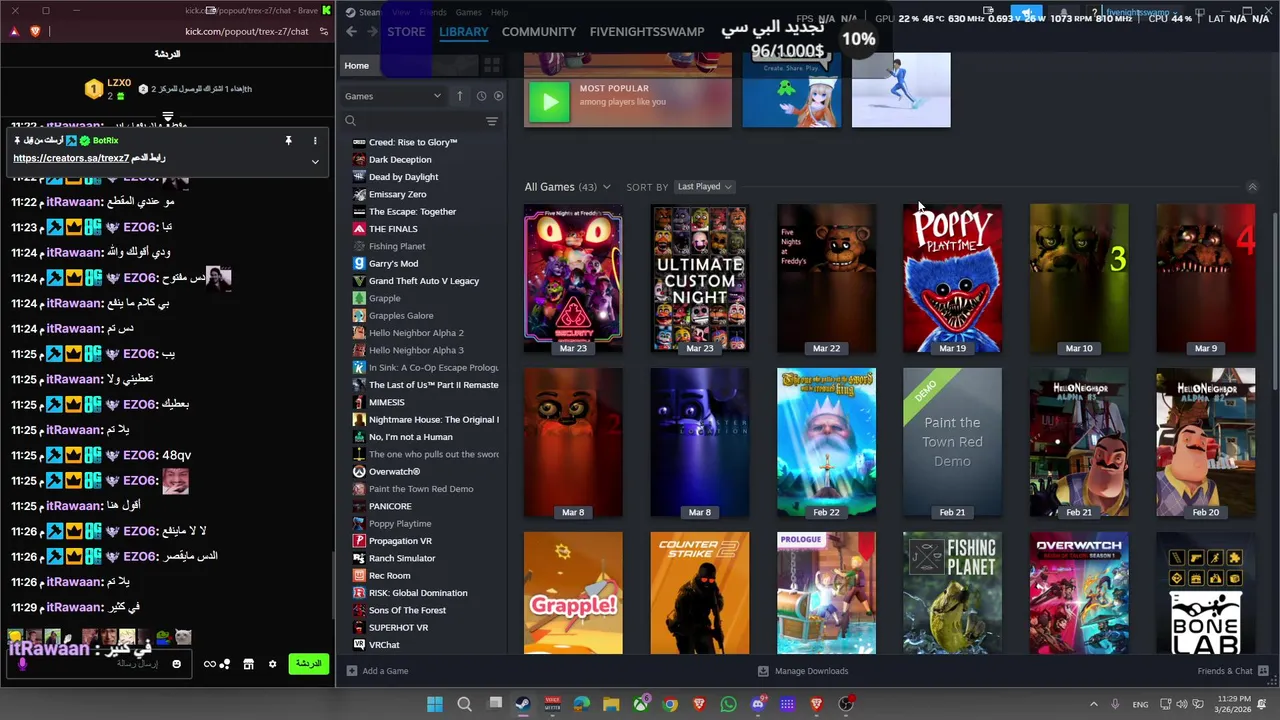This screenshot has width=1280, height=720.
Task: Collapse the All Games section chevron
Action: point(1252,187)
